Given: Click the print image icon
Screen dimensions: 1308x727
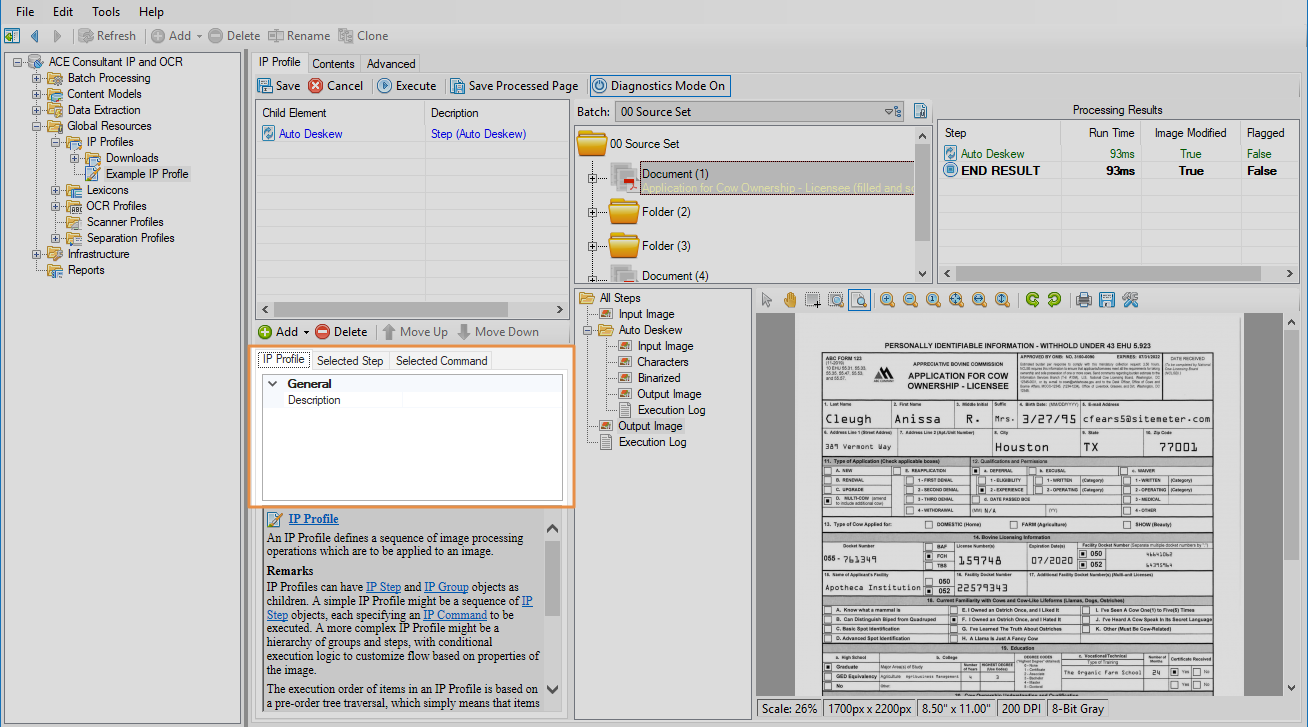Looking at the screenshot, I should pos(1083,300).
